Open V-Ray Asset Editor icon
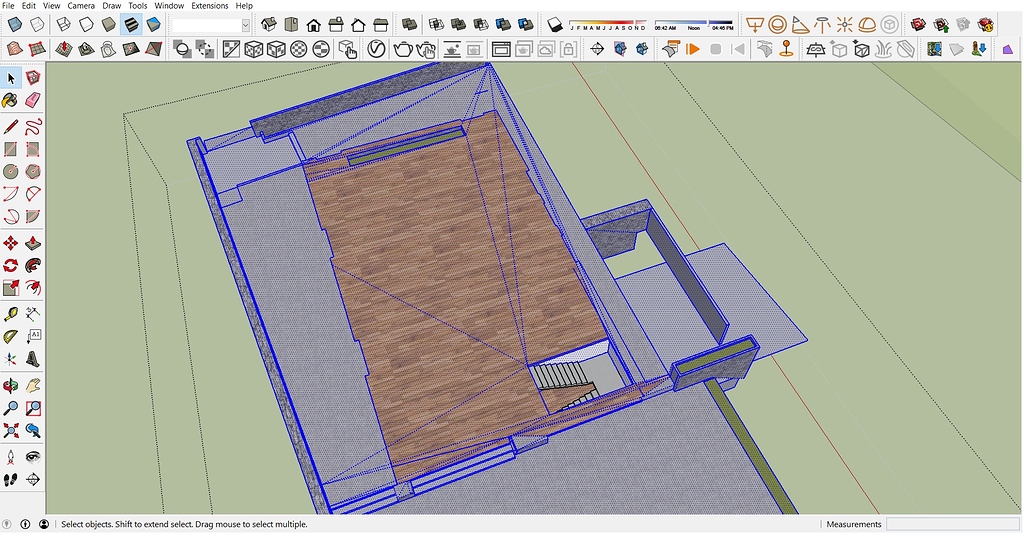This screenshot has width=1024, height=549. [376, 49]
